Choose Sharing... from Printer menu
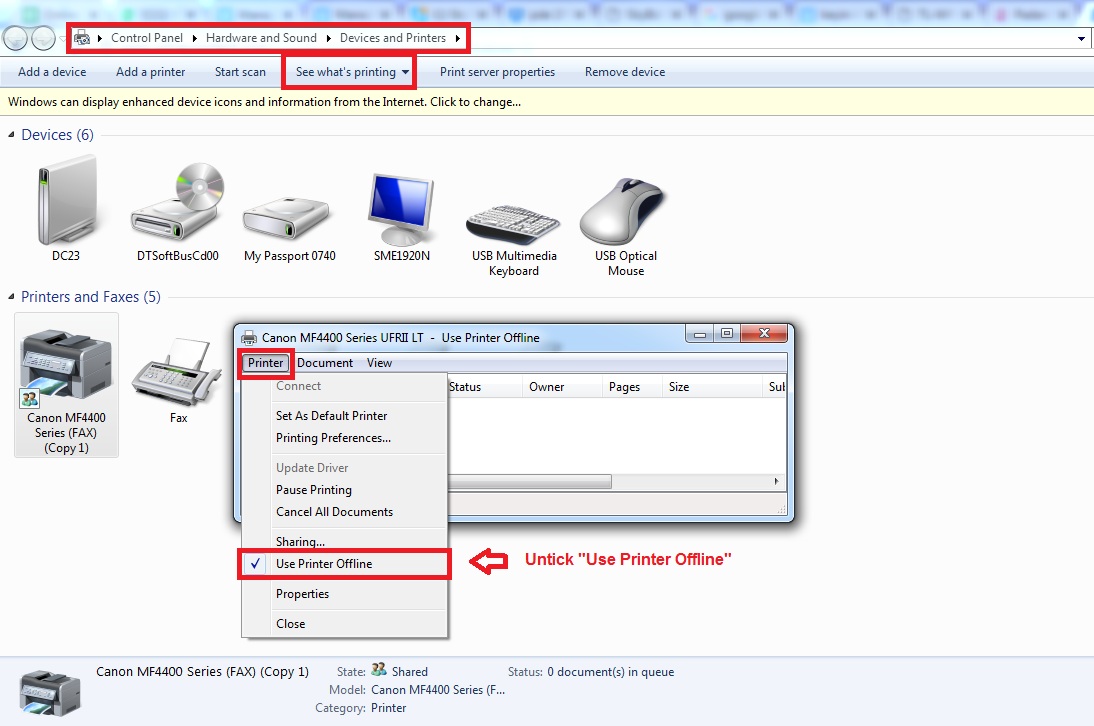The height and width of the screenshot is (726, 1094). pyautogui.click(x=344, y=541)
